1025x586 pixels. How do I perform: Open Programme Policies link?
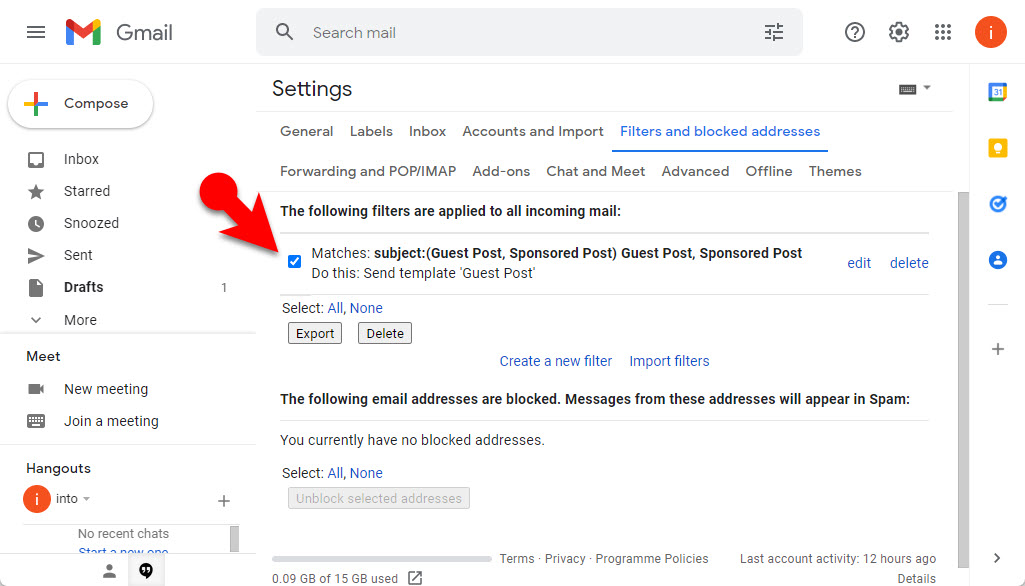[x=652, y=559]
